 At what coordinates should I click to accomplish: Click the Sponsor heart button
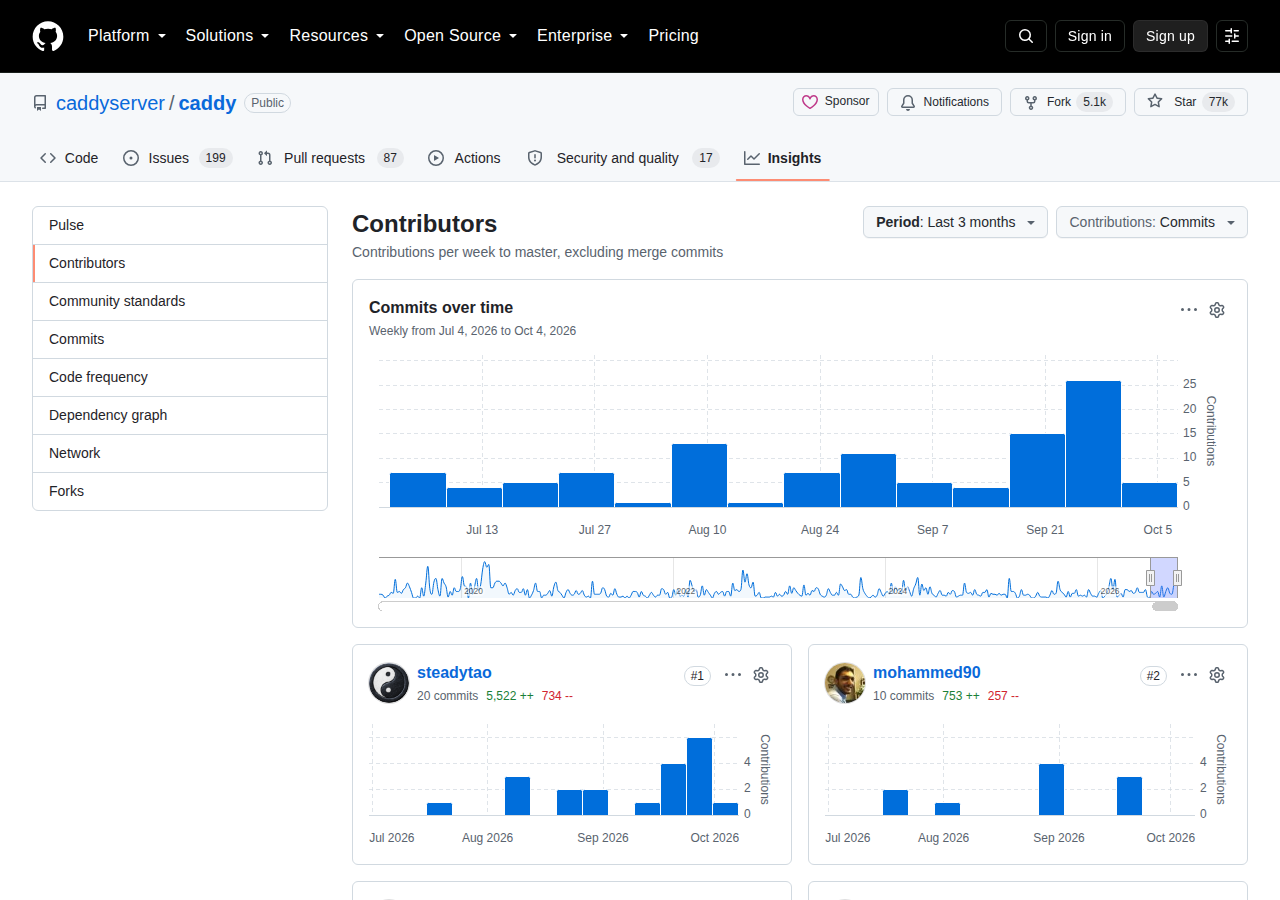click(x=836, y=102)
